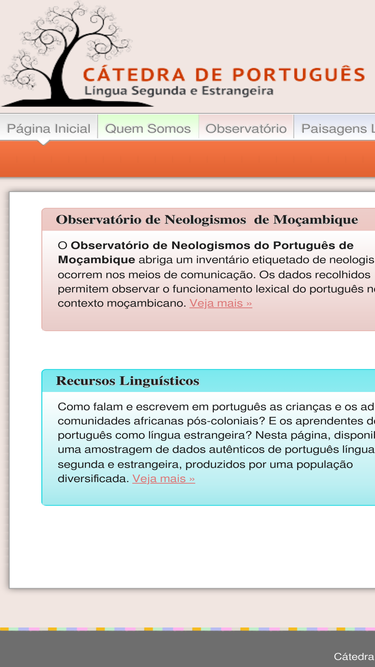This screenshot has height=667, width=375.
Task: Open the Página Inicial tab
Action: [49, 128]
